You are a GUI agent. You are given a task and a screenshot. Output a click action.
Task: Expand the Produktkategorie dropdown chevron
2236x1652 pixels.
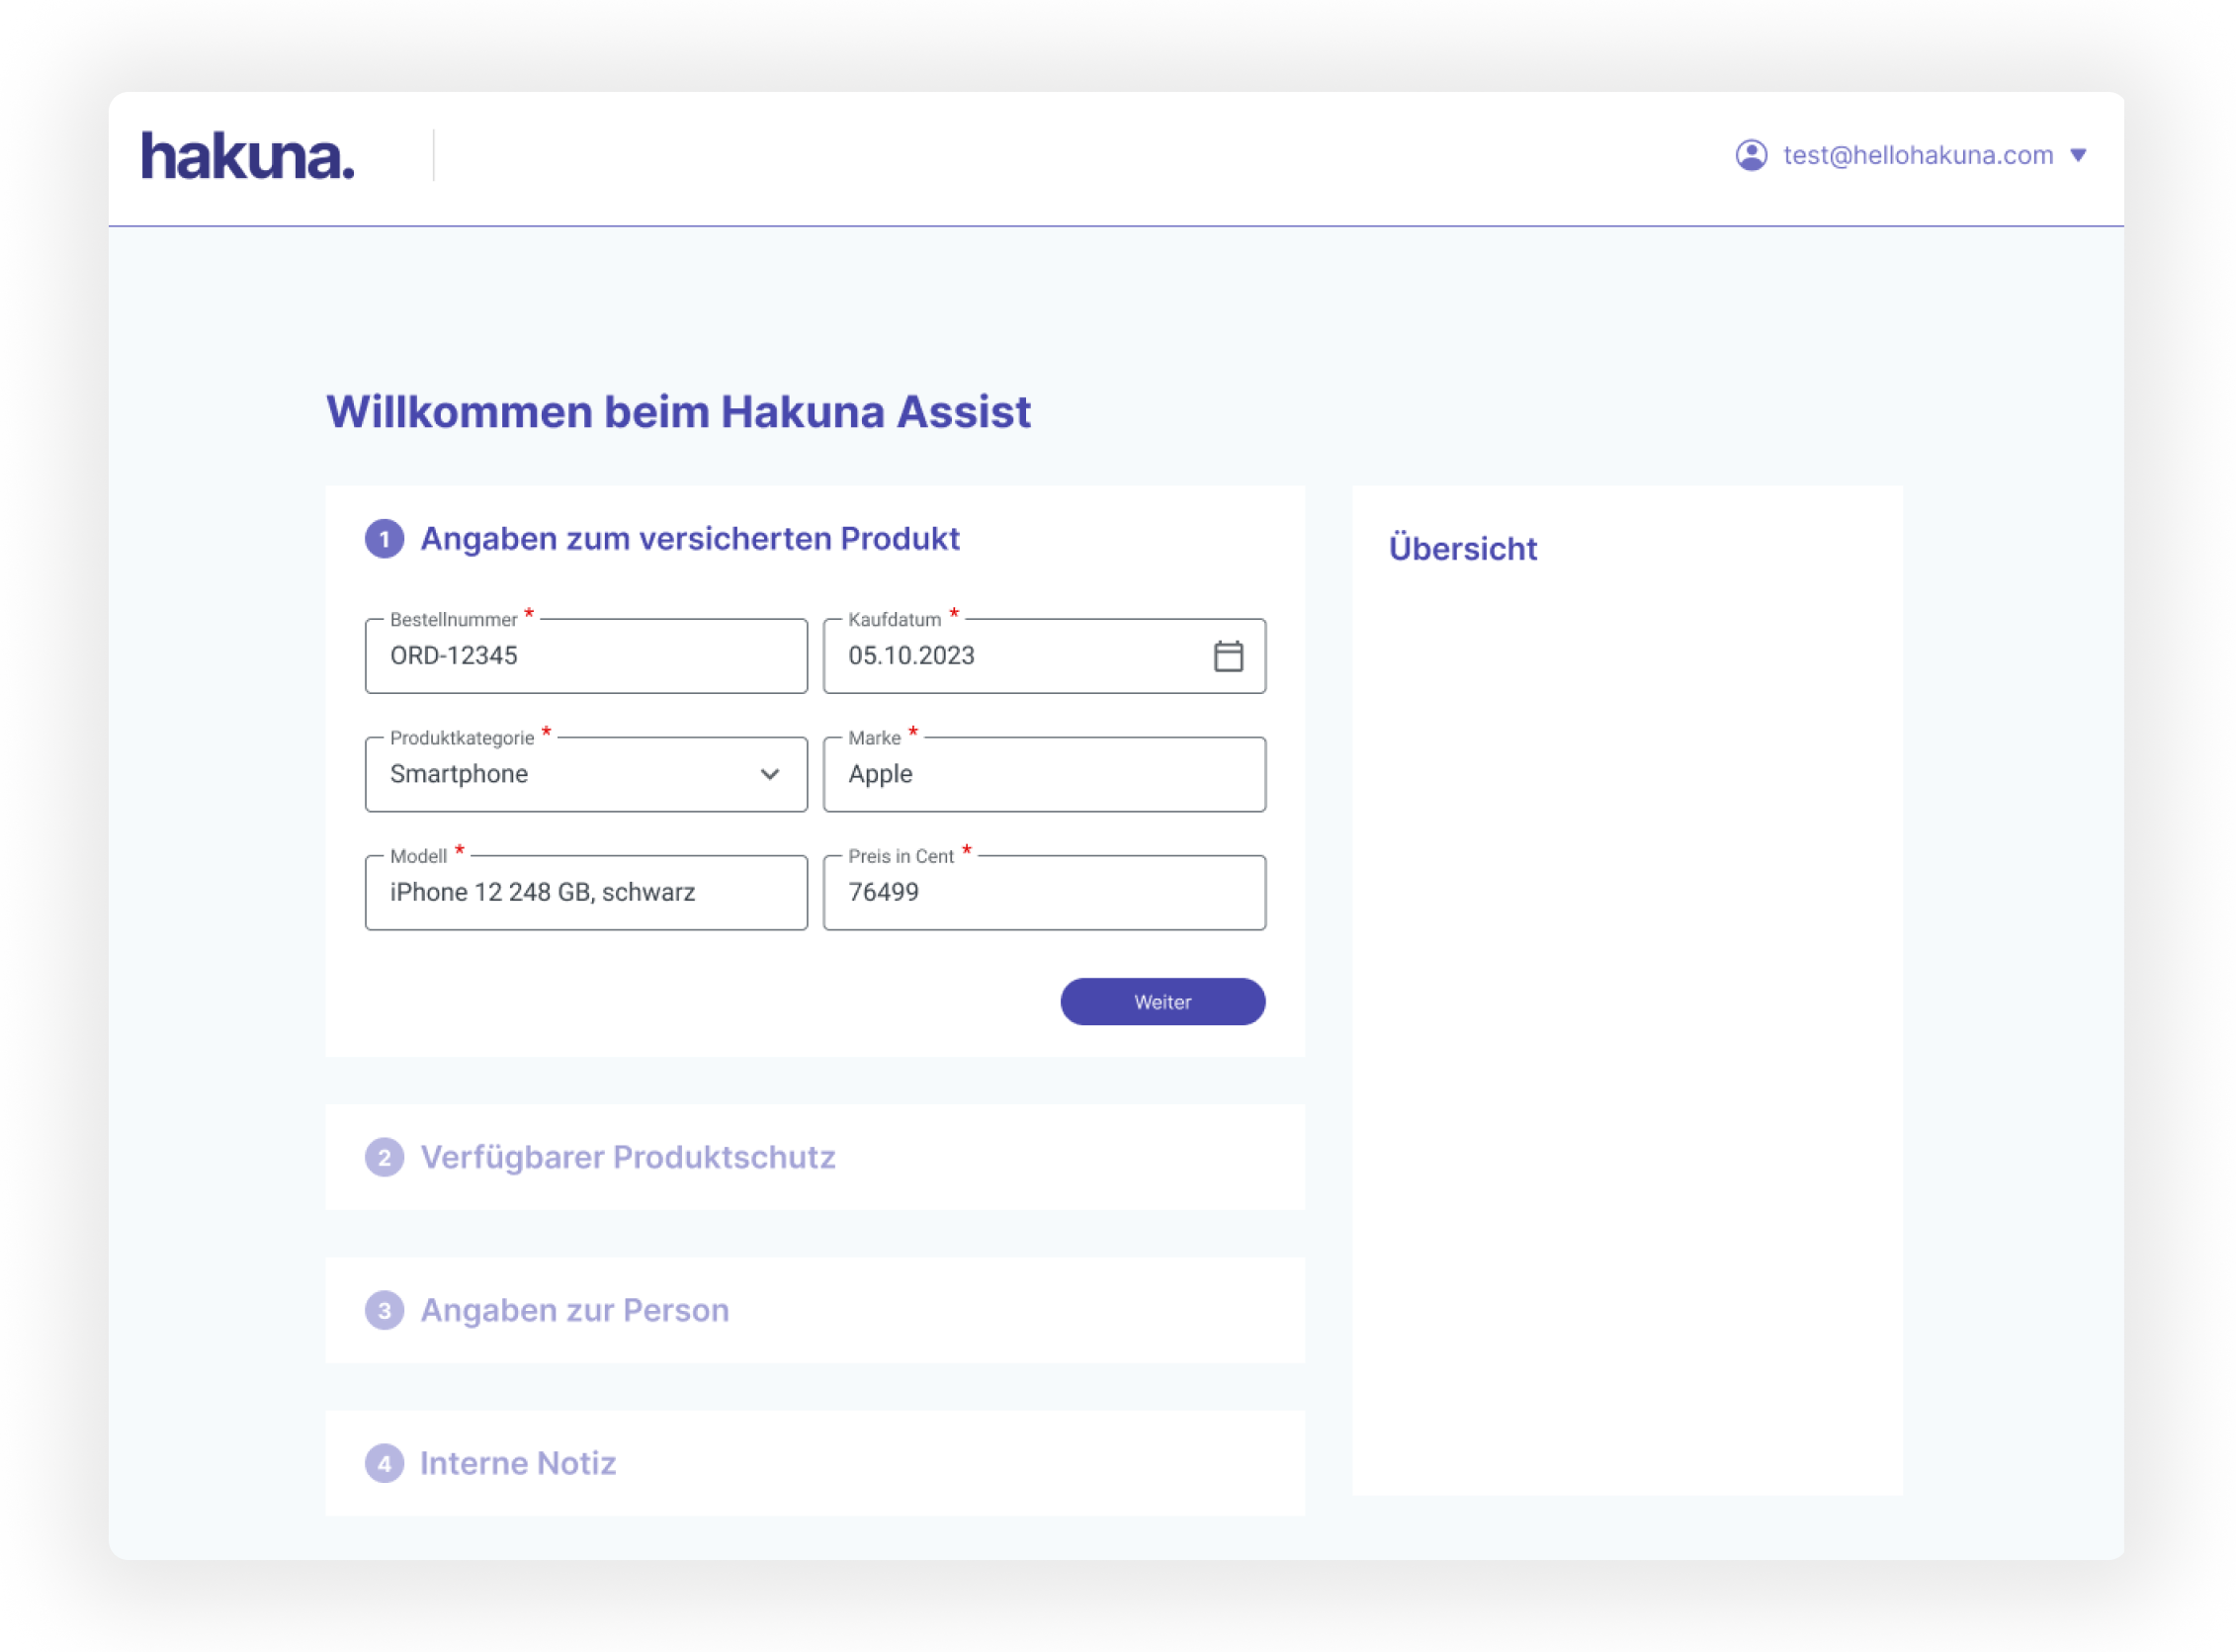pos(769,774)
